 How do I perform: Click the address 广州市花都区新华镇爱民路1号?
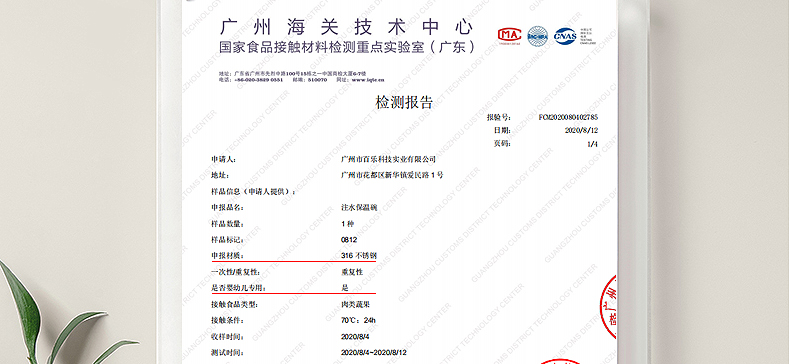(x=392, y=175)
